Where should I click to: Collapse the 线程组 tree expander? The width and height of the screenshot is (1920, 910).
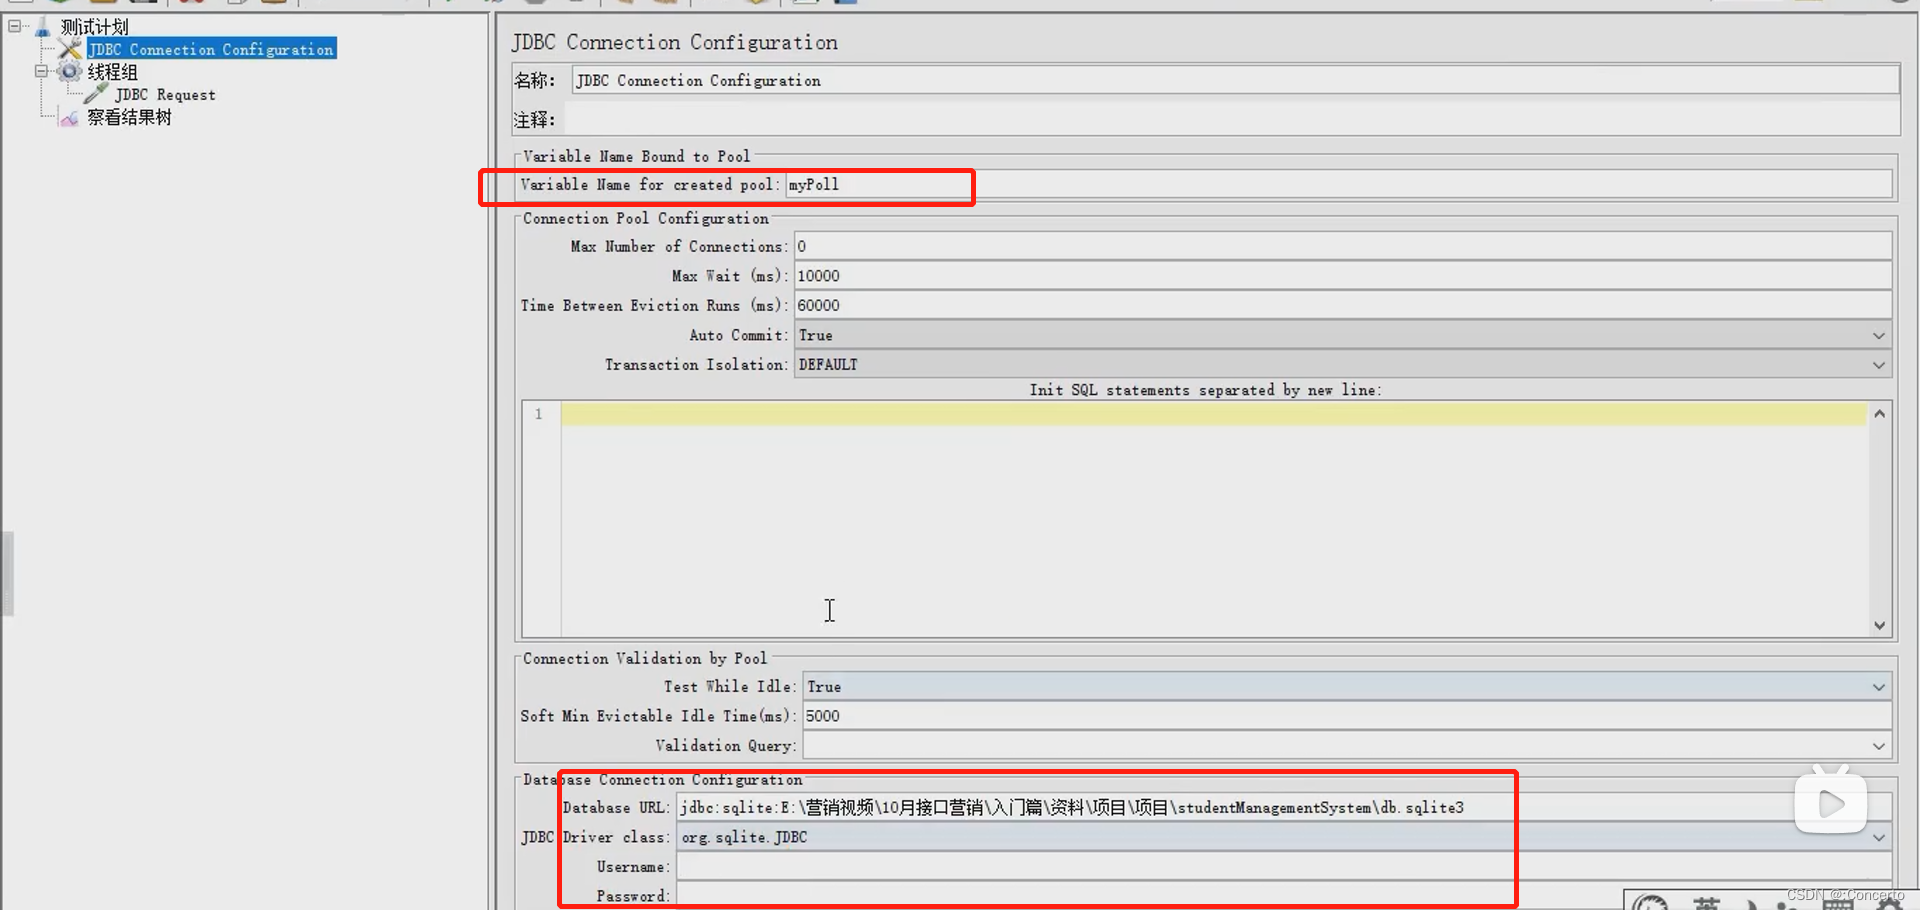[x=41, y=71]
